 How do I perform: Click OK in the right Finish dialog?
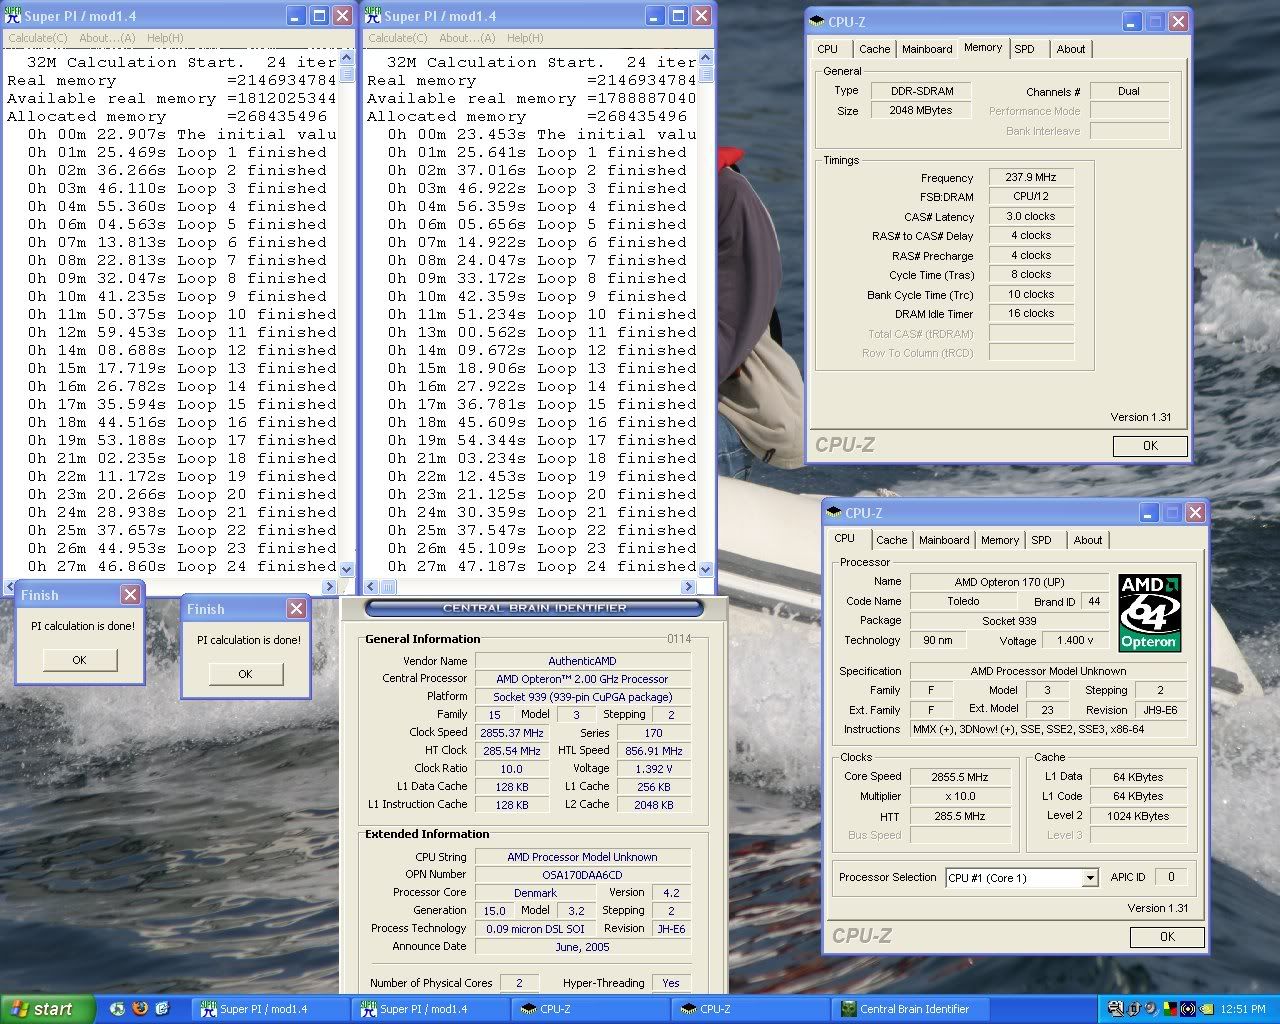coord(245,674)
